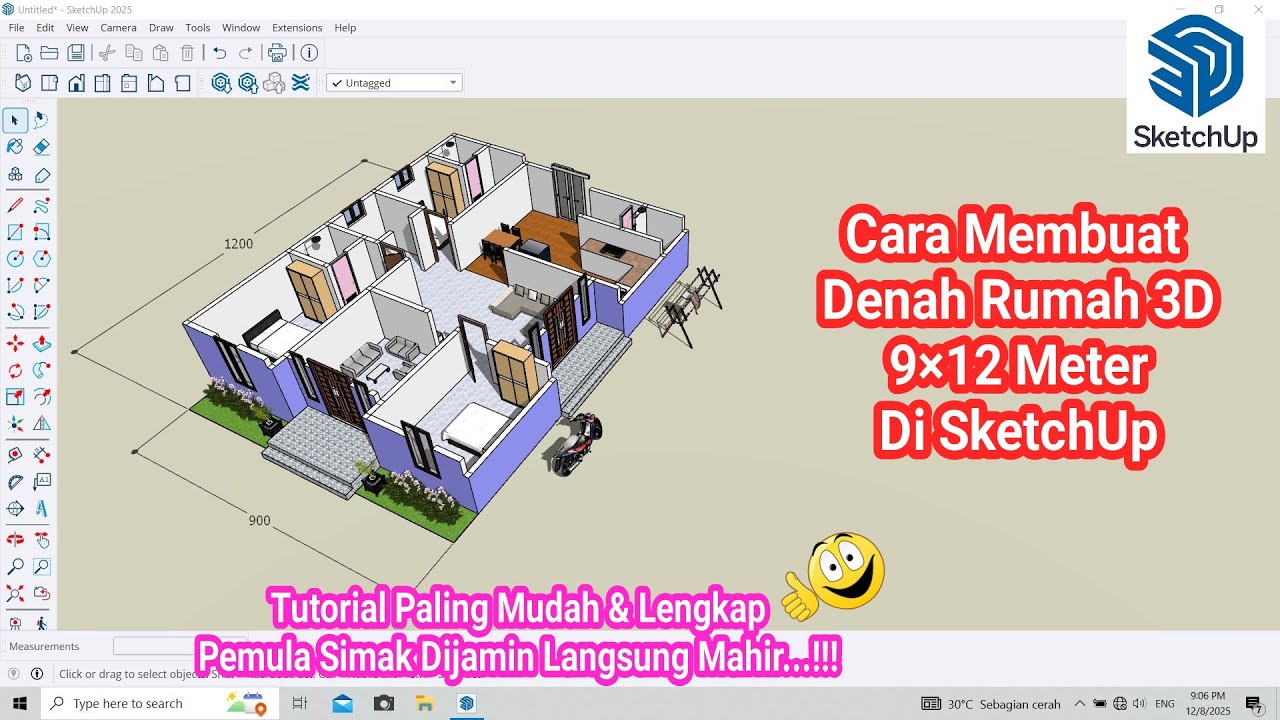Screen dimensions: 1280x720
Task: Choose the Freehand tool
Action: tap(41, 206)
